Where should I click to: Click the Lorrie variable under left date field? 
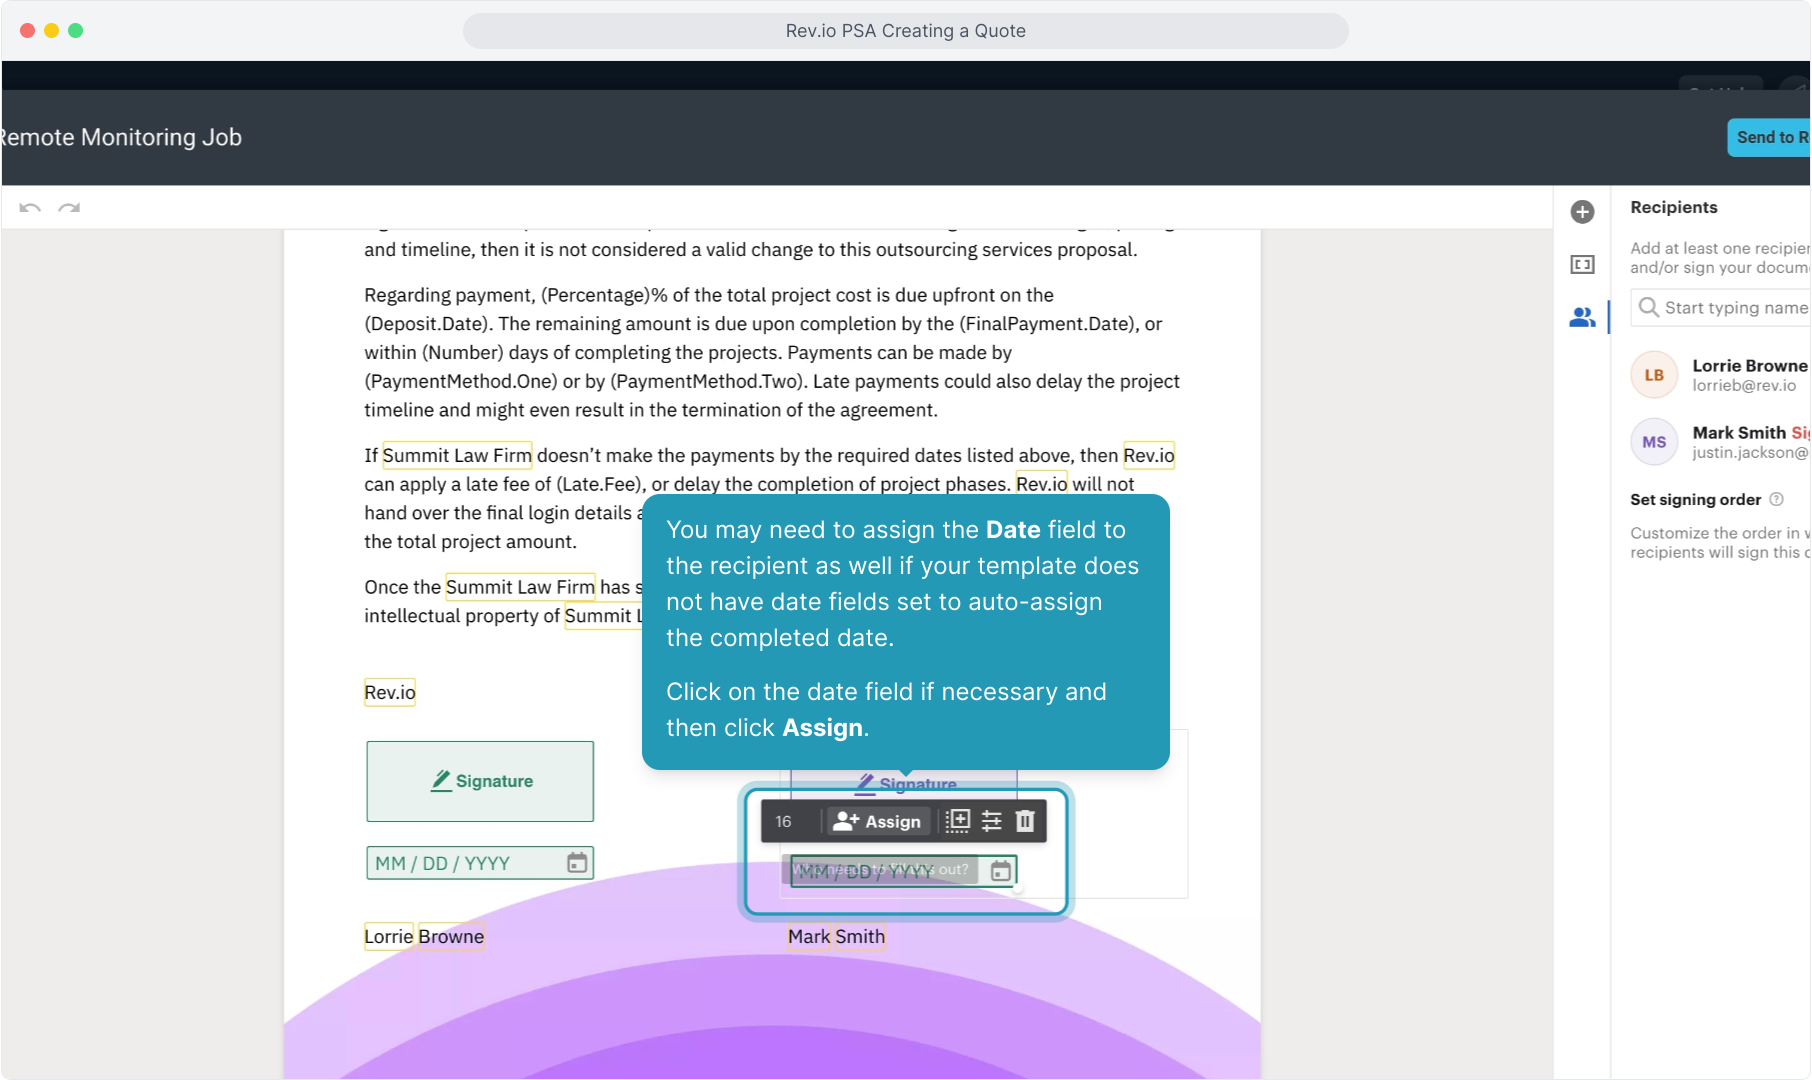click(x=389, y=936)
